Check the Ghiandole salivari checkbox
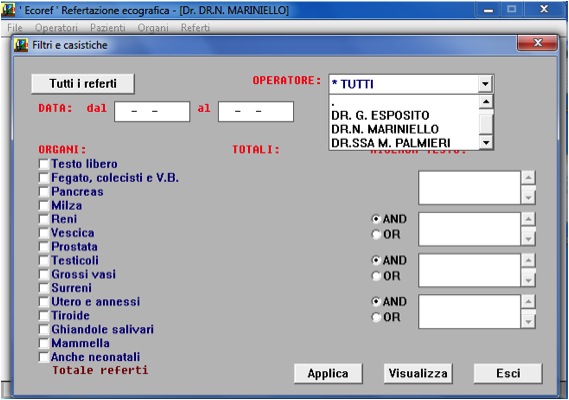Viewport: 569px width, 400px height. 44,330
